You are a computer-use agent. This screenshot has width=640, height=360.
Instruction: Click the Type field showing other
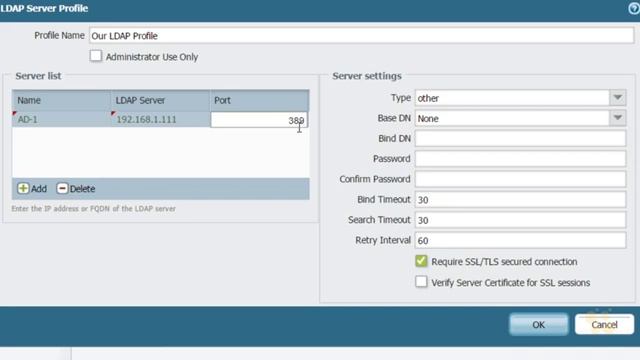[513, 98]
